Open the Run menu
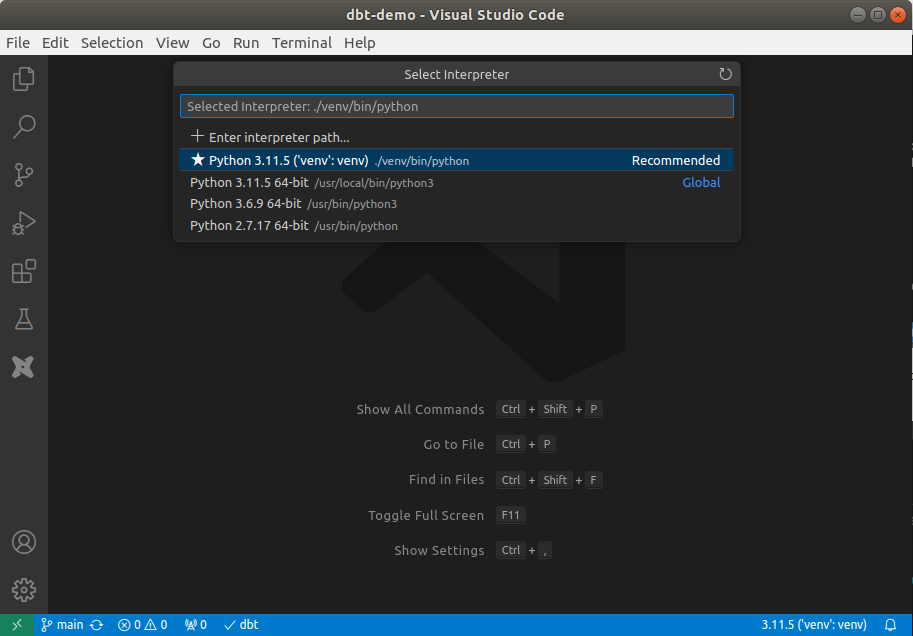This screenshot has width=913, height=636. pyautogui.click(x=246, y=43)
